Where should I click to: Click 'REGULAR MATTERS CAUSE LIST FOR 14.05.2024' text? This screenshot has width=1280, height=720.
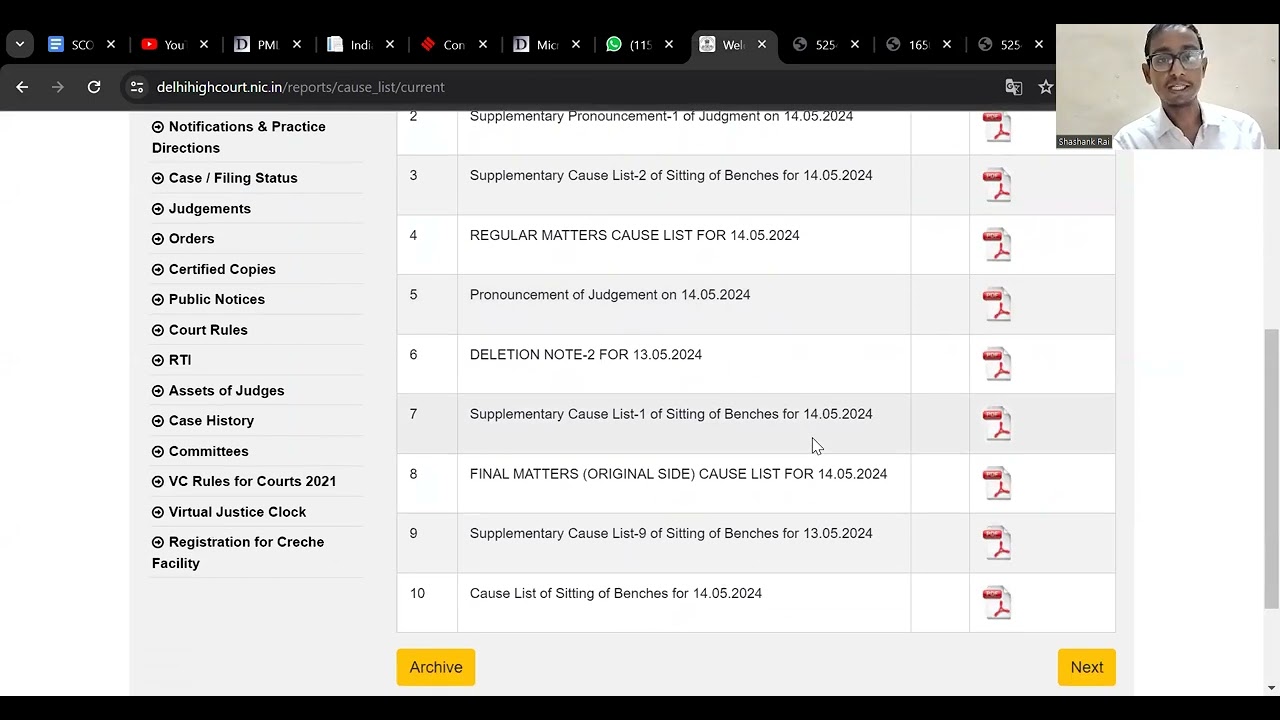635,235
